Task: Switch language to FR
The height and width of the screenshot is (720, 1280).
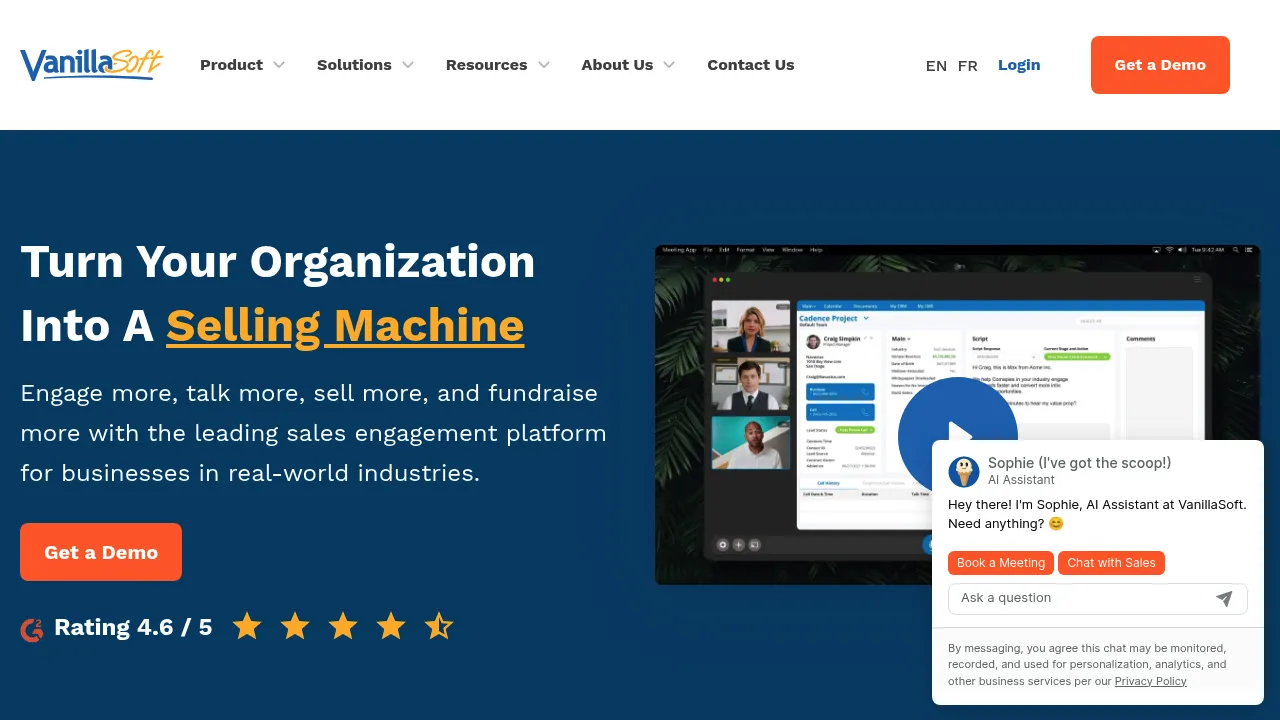Action: 967,66
